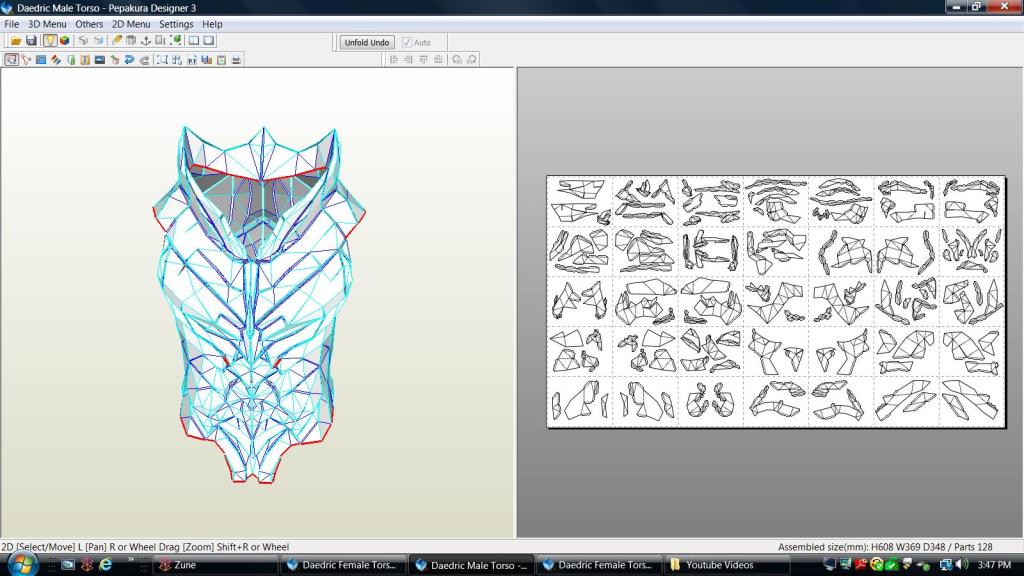Click the align left icon
The width and height of the screenshot is (1024, 576).
click(x=394, y=60)
